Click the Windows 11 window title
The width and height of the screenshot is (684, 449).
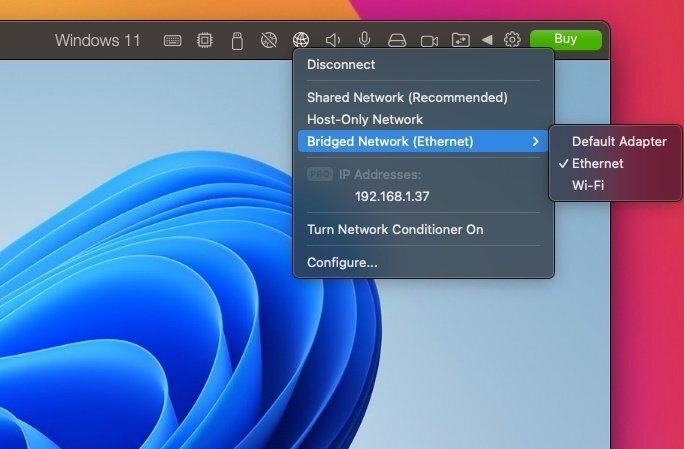(97, 41)
